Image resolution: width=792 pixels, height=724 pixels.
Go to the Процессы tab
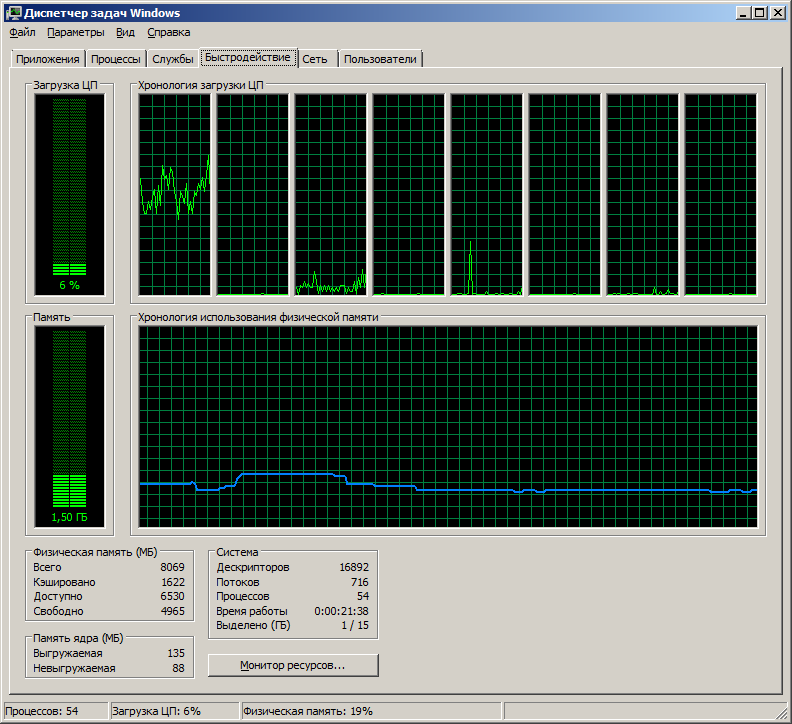click(116, 59)
